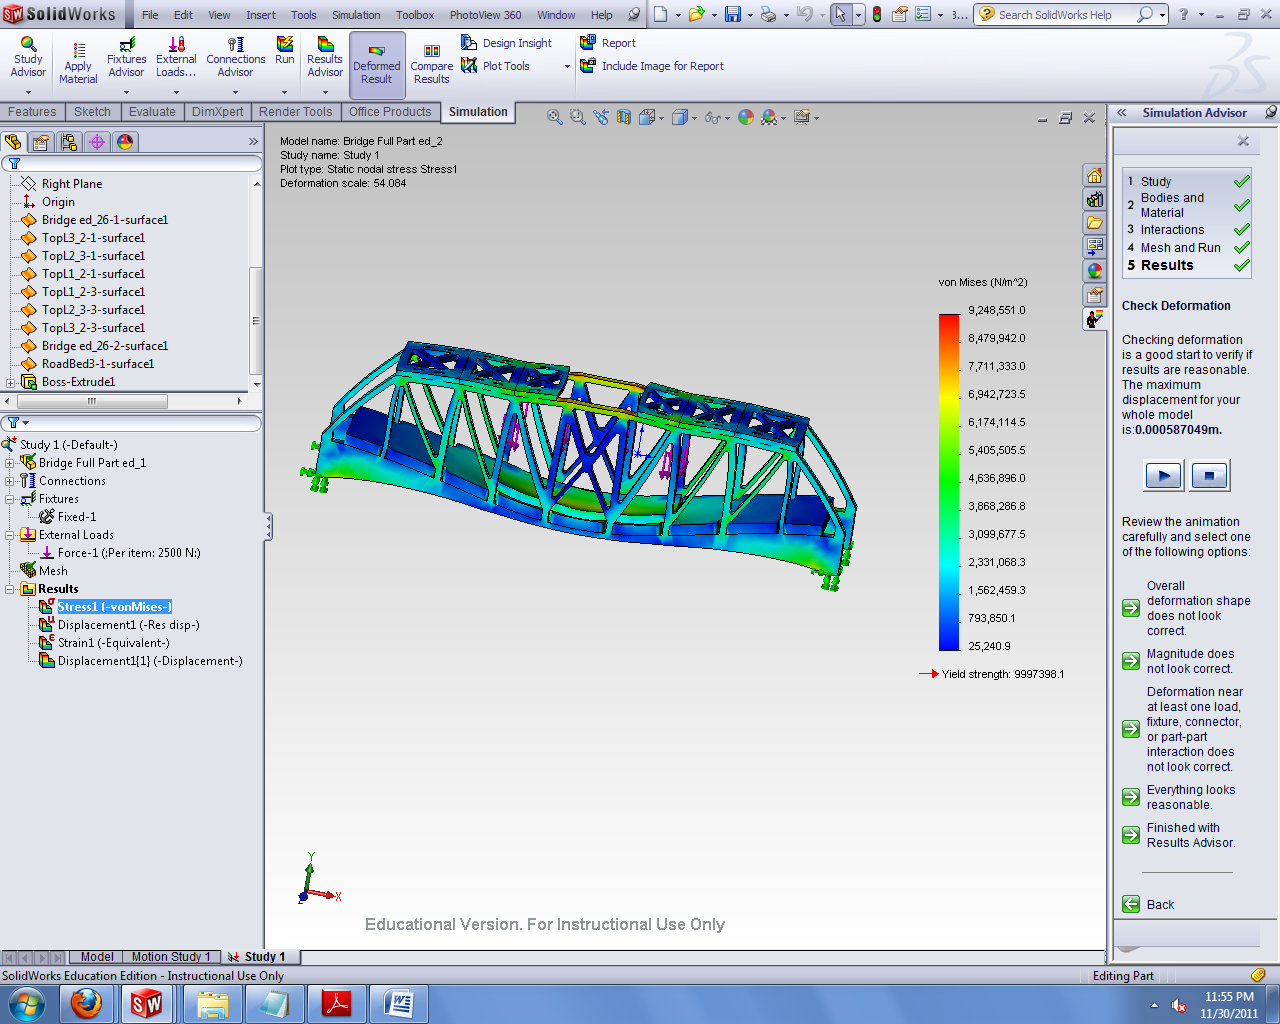Toggle the Deformed Result button
Viewport: 1280px width, 1024px height.
[x=377, y=65]
